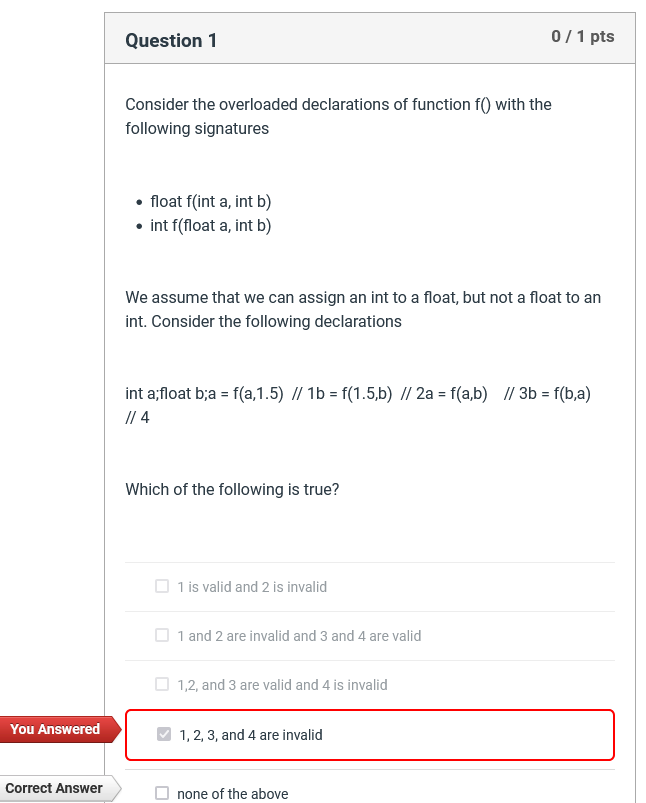Select '1 and 2 are invalid and 3 and 4 are valid'
646x803 pixels.
coord(161,634)
